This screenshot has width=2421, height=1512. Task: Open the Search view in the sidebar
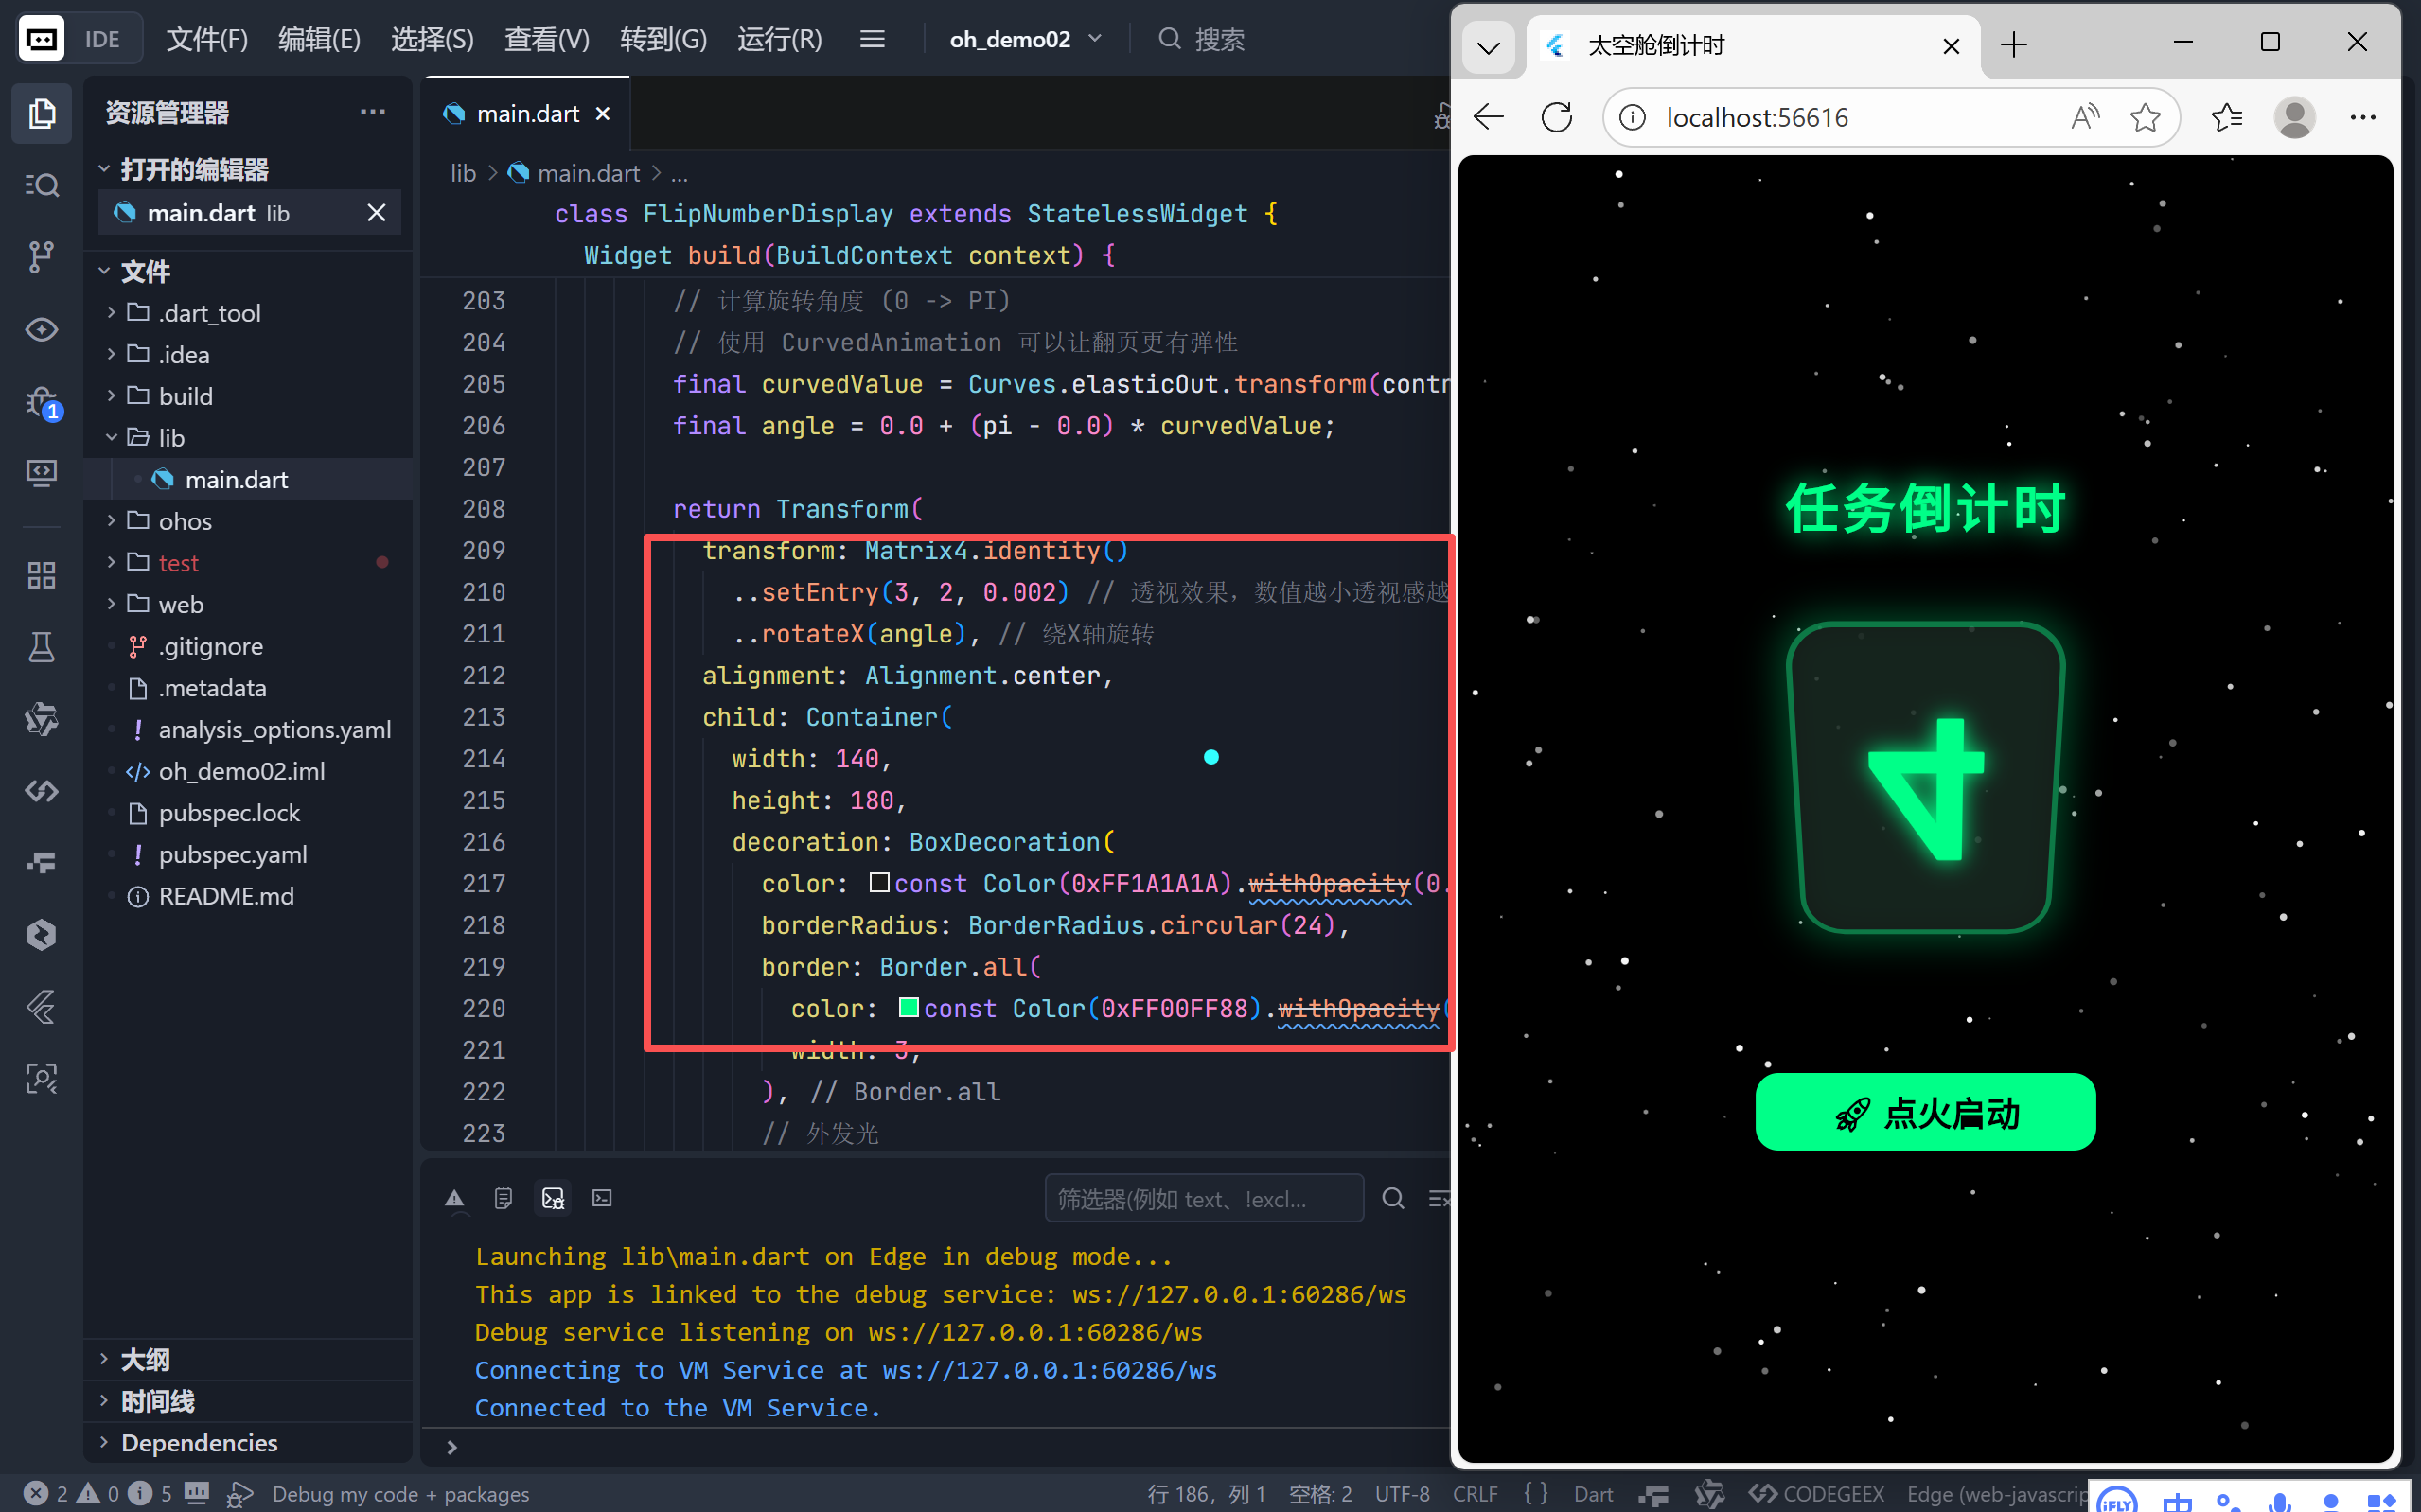(x=41, y=184)
